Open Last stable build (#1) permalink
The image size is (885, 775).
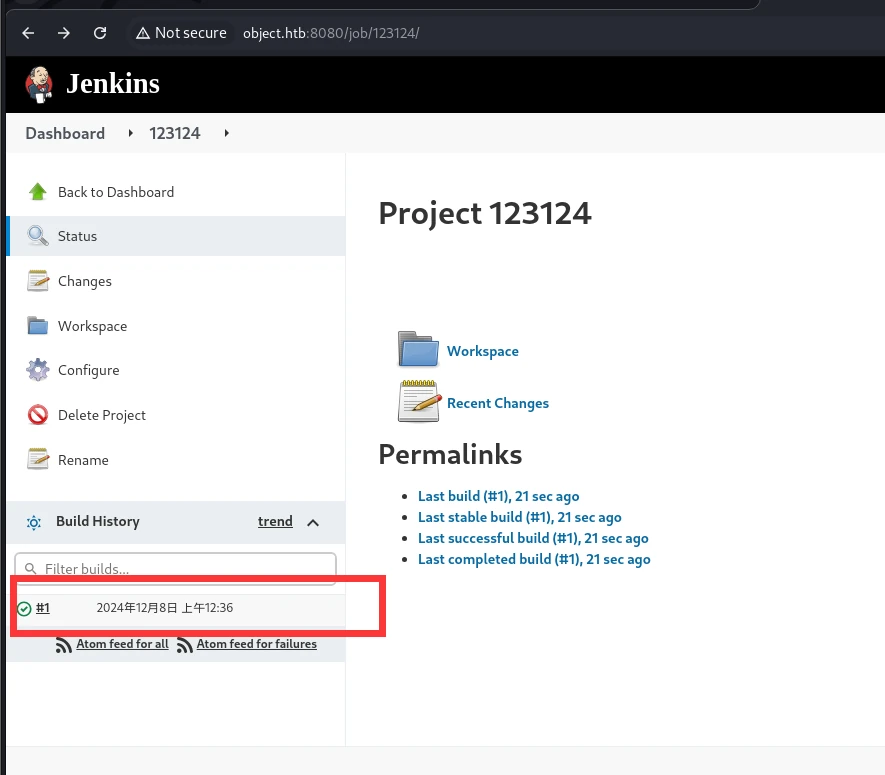tap(520, 517)
